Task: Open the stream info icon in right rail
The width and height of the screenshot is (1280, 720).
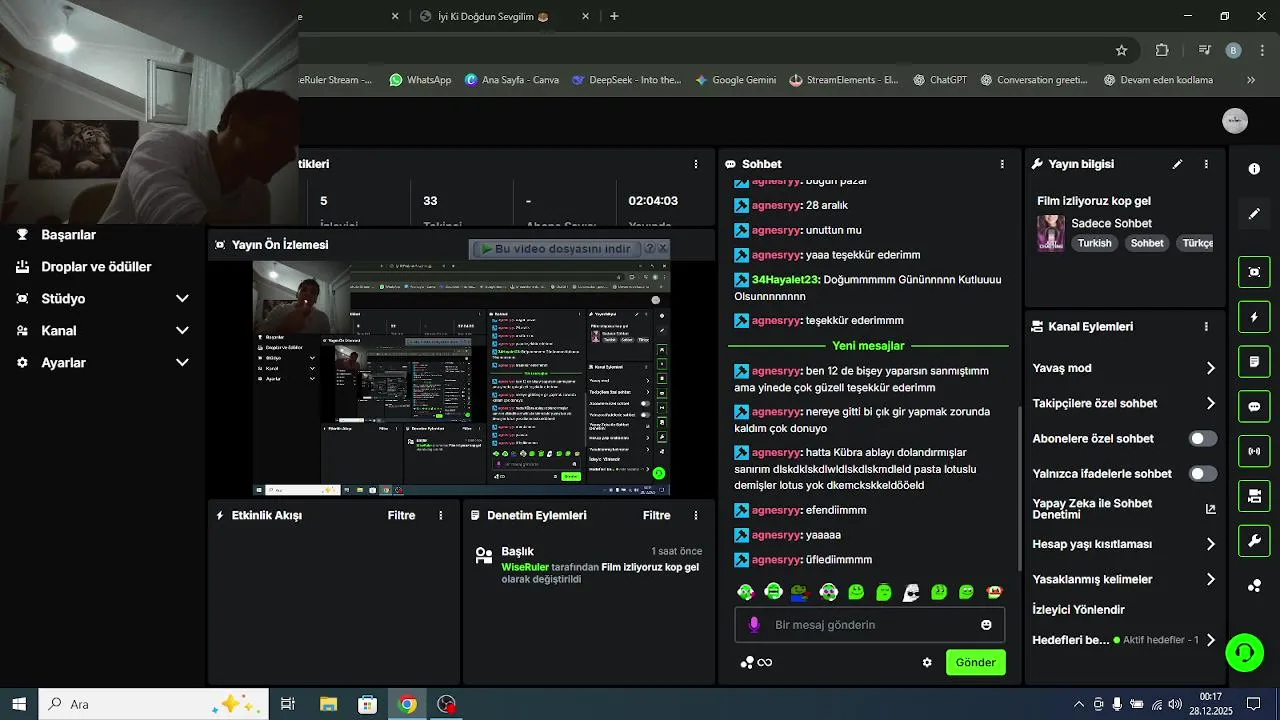Action: (1254, 169)
